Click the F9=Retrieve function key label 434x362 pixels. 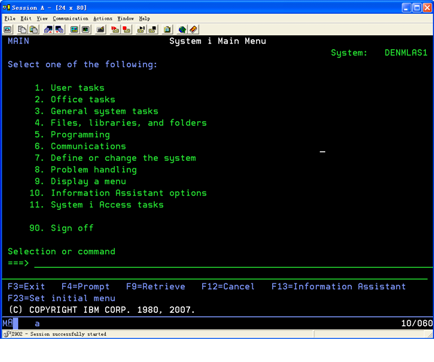coord(155,287)
